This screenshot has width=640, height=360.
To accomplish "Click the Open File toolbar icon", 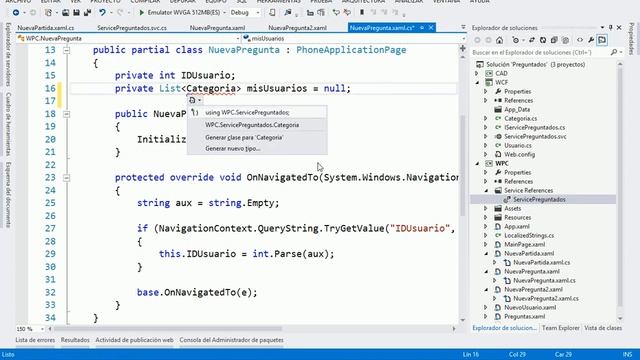I will pyautogui.click(x=65, y=13).
